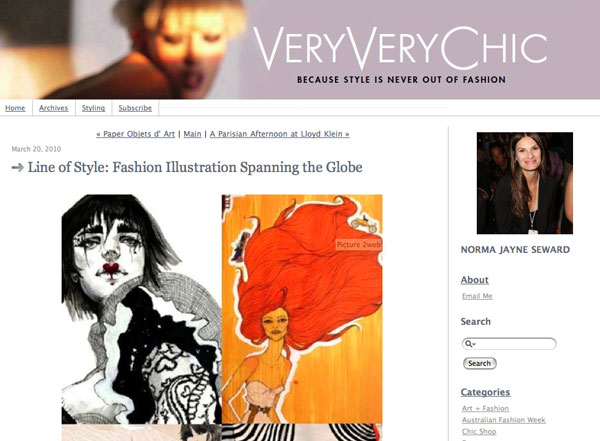
Task: Click Norma Jayne Seward profile photo
Action: pyautogui.click(x=525, y=183)
